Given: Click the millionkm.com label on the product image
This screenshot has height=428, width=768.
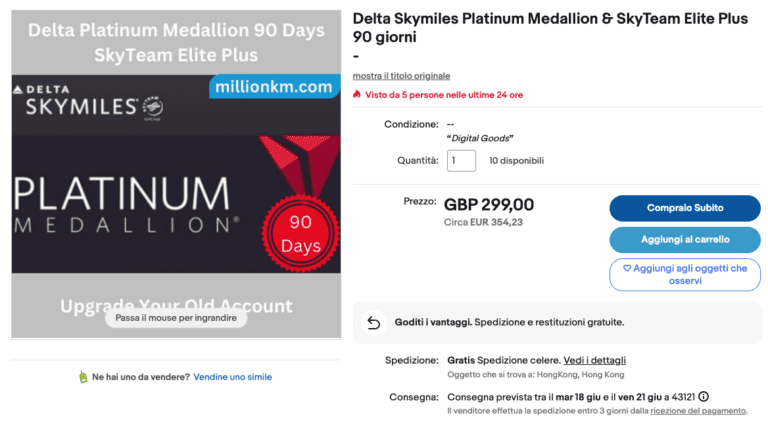Looking at the screenshot, I should pos(272,88).
